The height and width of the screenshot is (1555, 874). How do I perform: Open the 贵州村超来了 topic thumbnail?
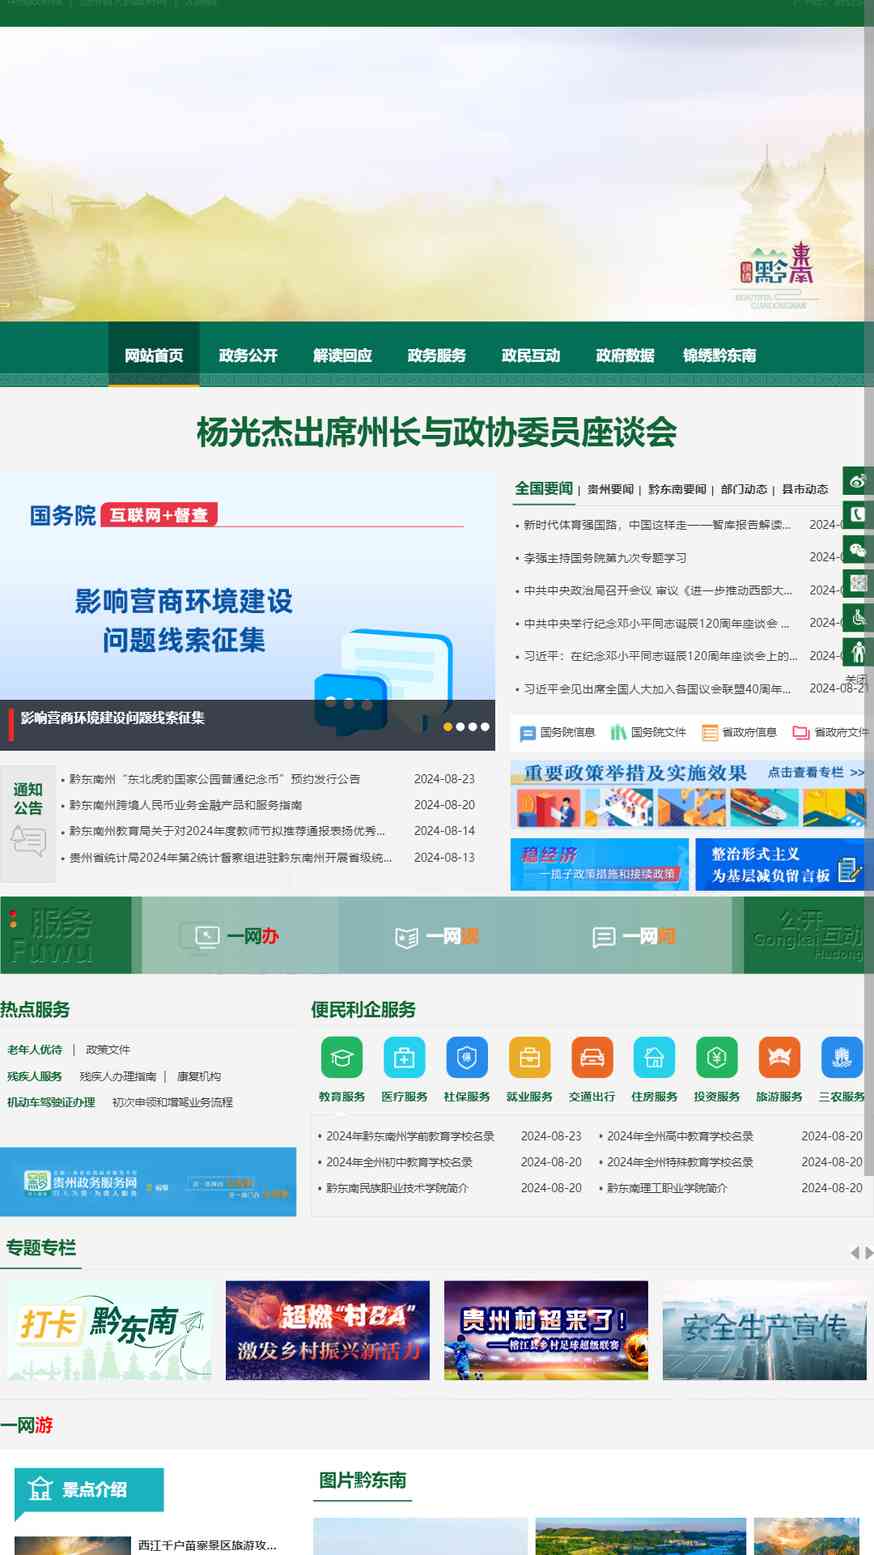pyautogui.click(x=546, y=1330)
